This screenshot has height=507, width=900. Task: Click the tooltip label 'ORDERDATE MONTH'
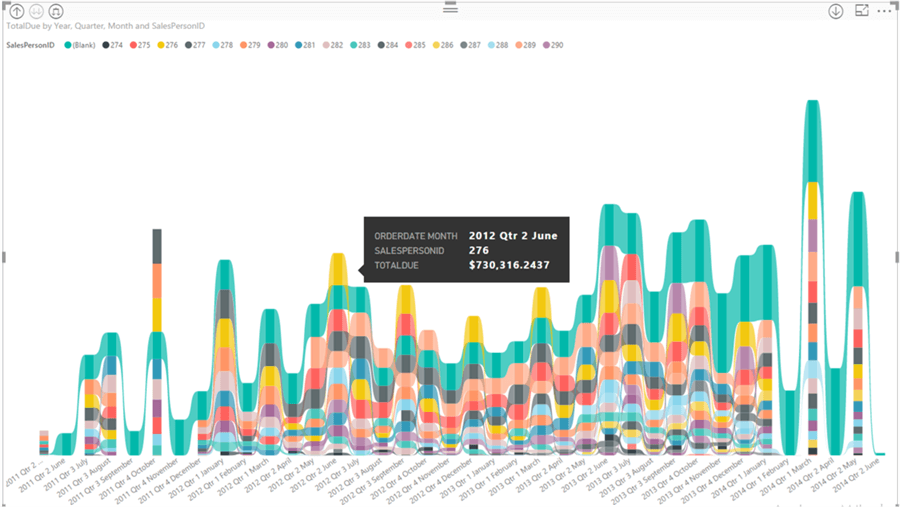(416, 236)
